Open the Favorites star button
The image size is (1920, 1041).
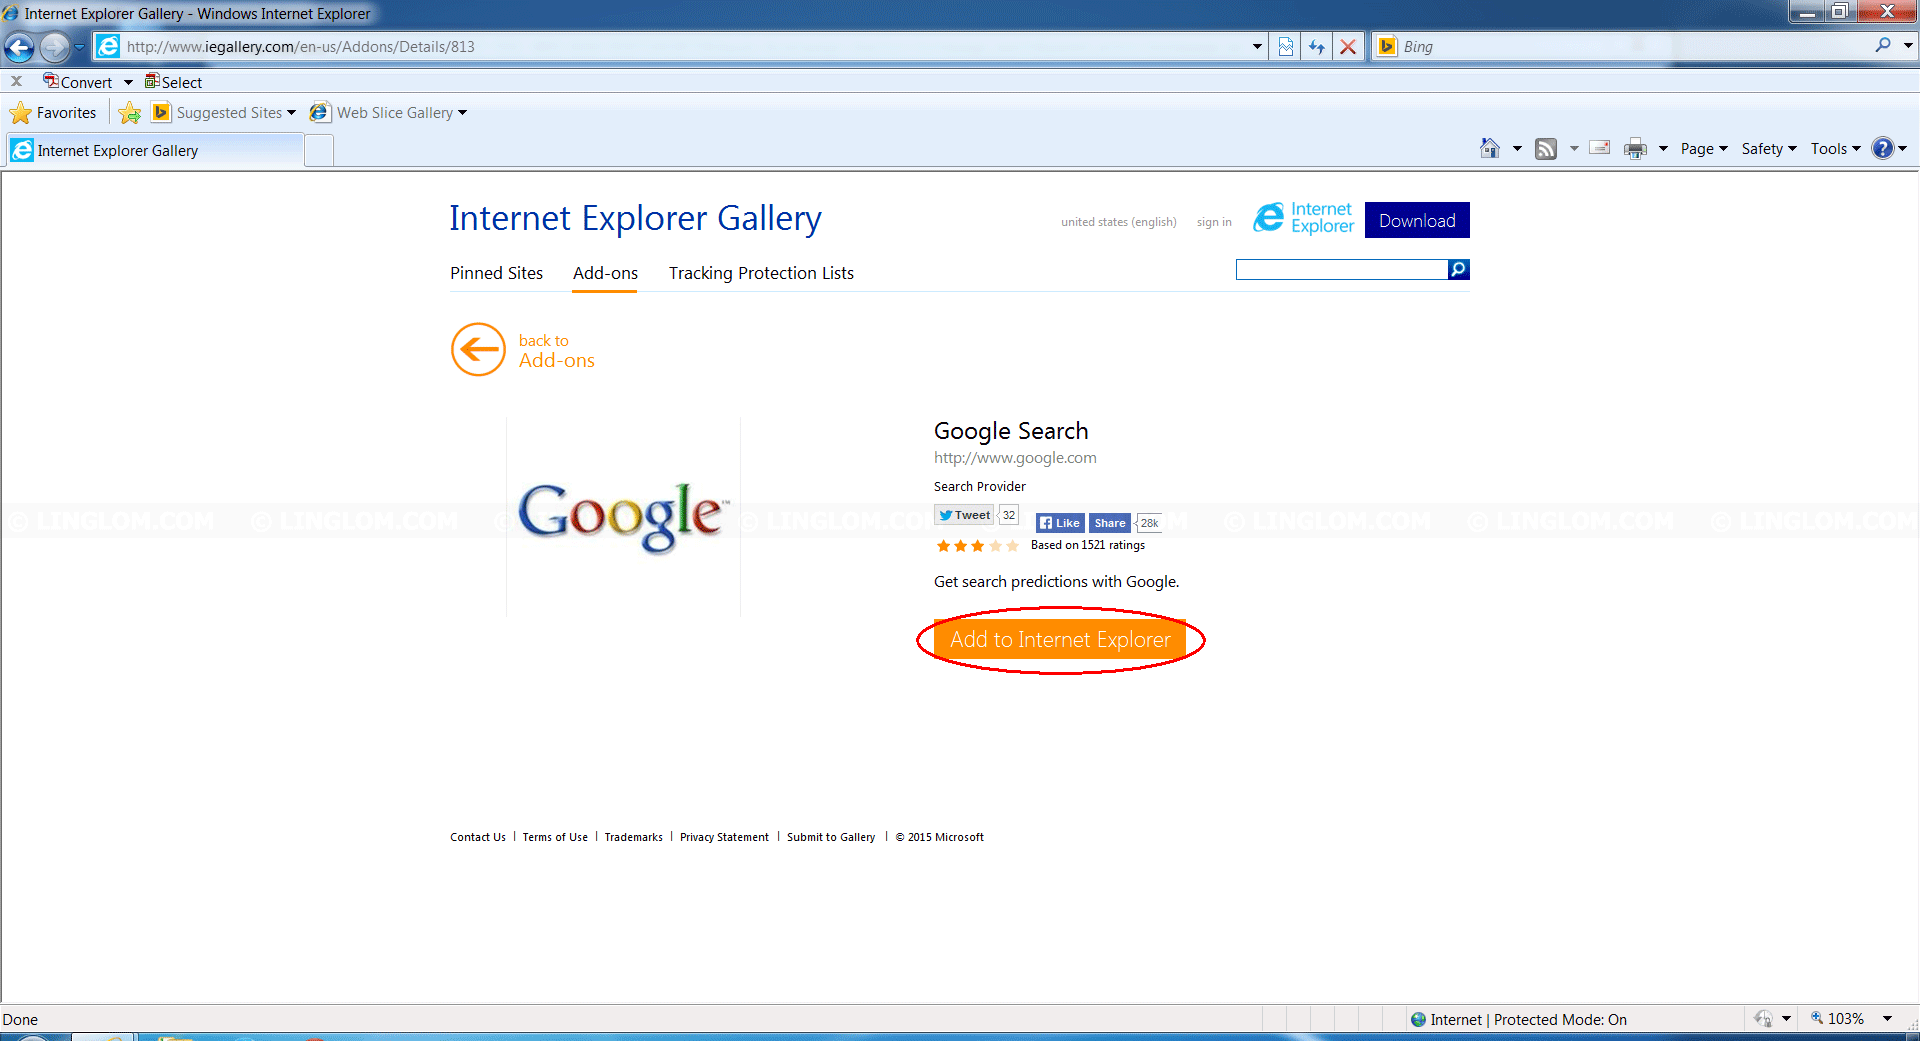54,113
